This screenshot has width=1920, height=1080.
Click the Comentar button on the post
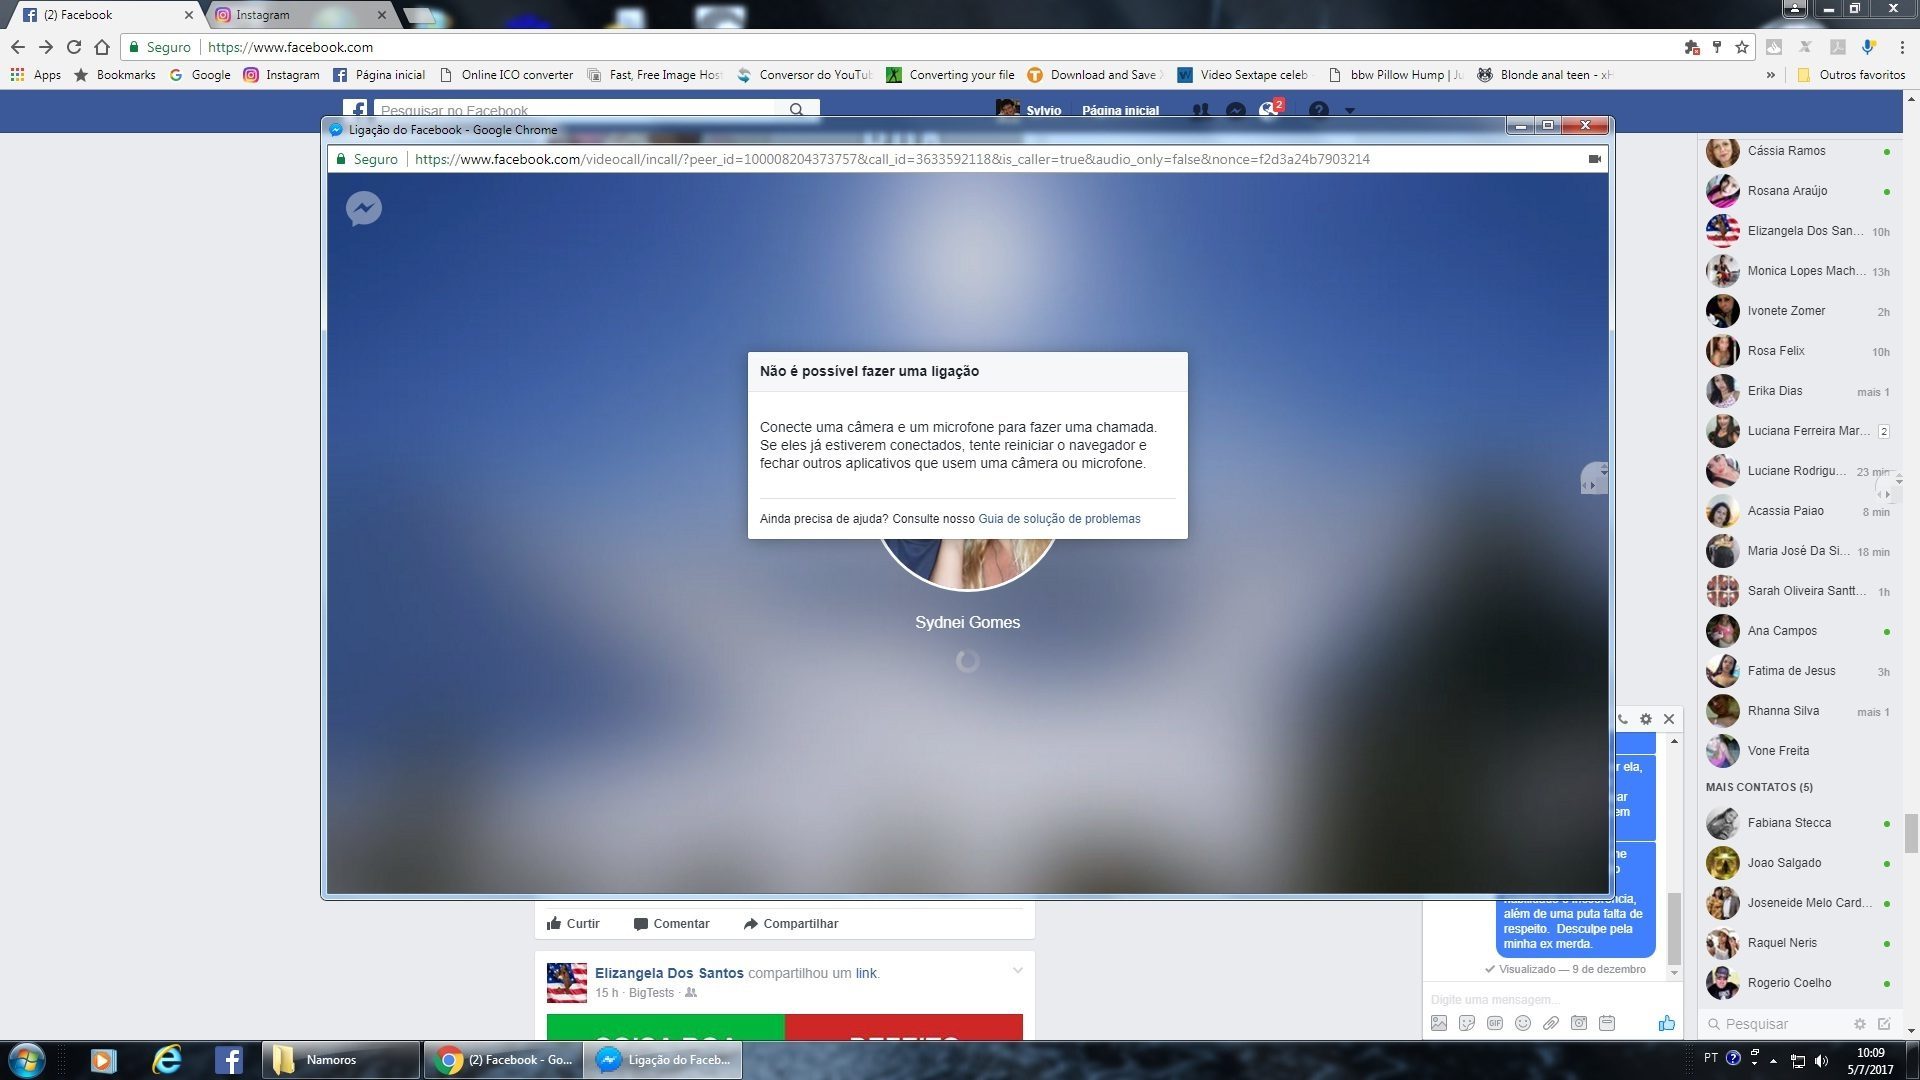[x=672, y=924]
